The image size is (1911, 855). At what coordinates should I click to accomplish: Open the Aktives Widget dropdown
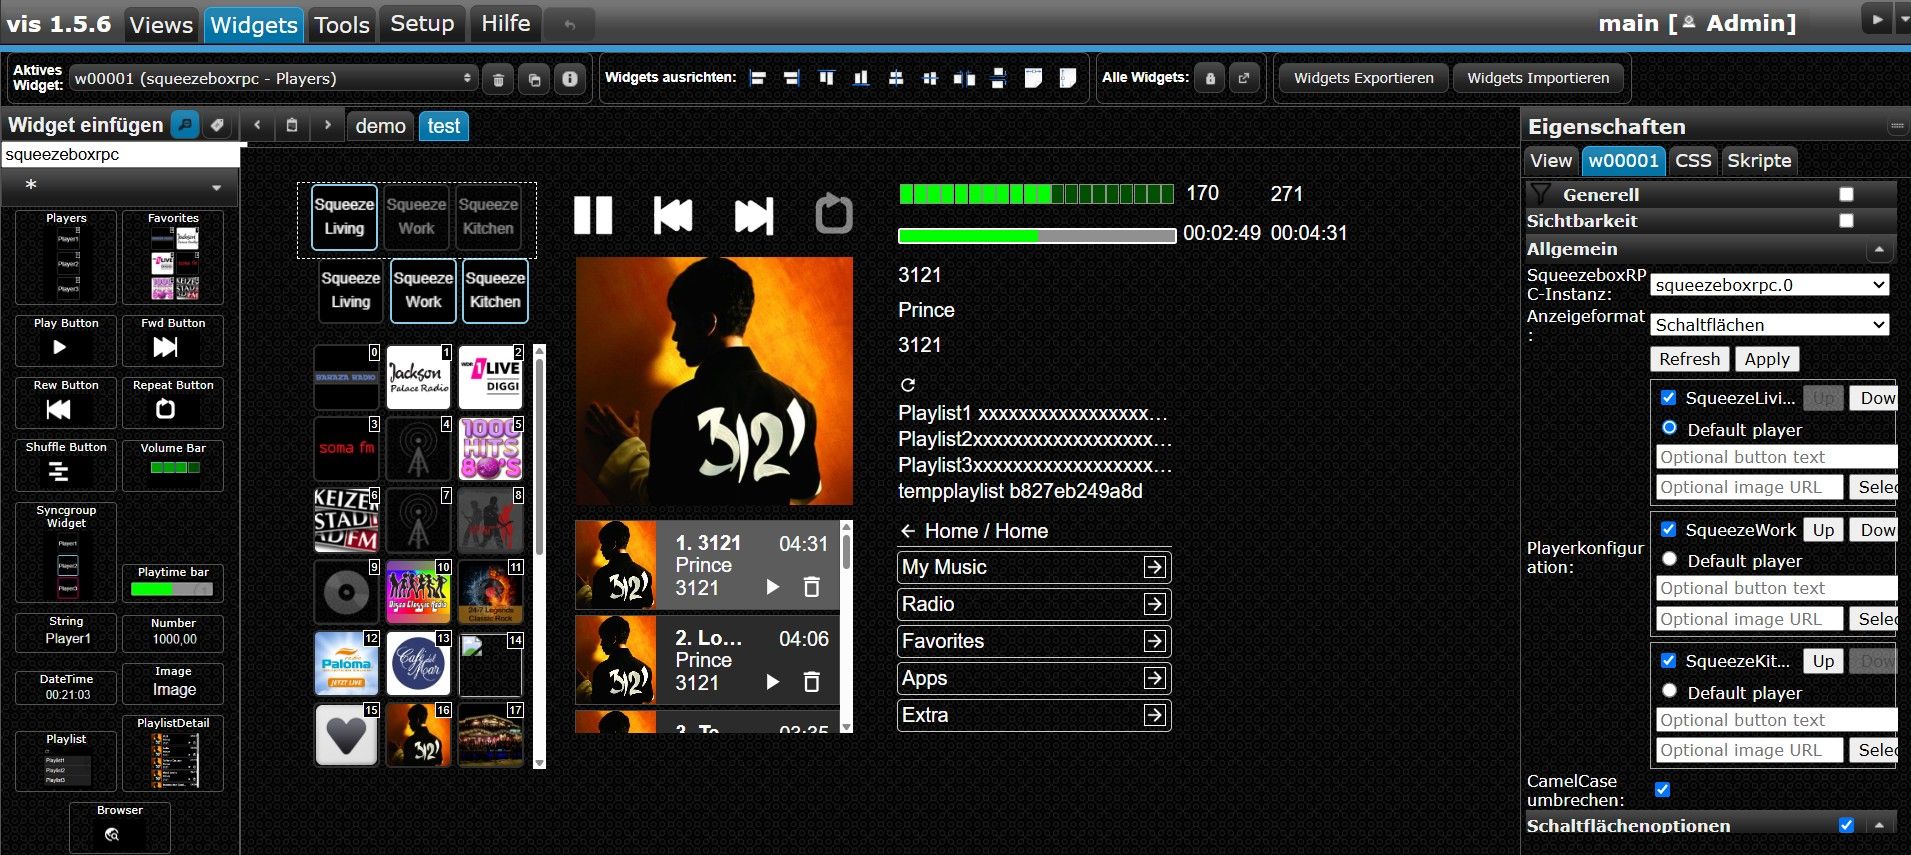point(275,78)
